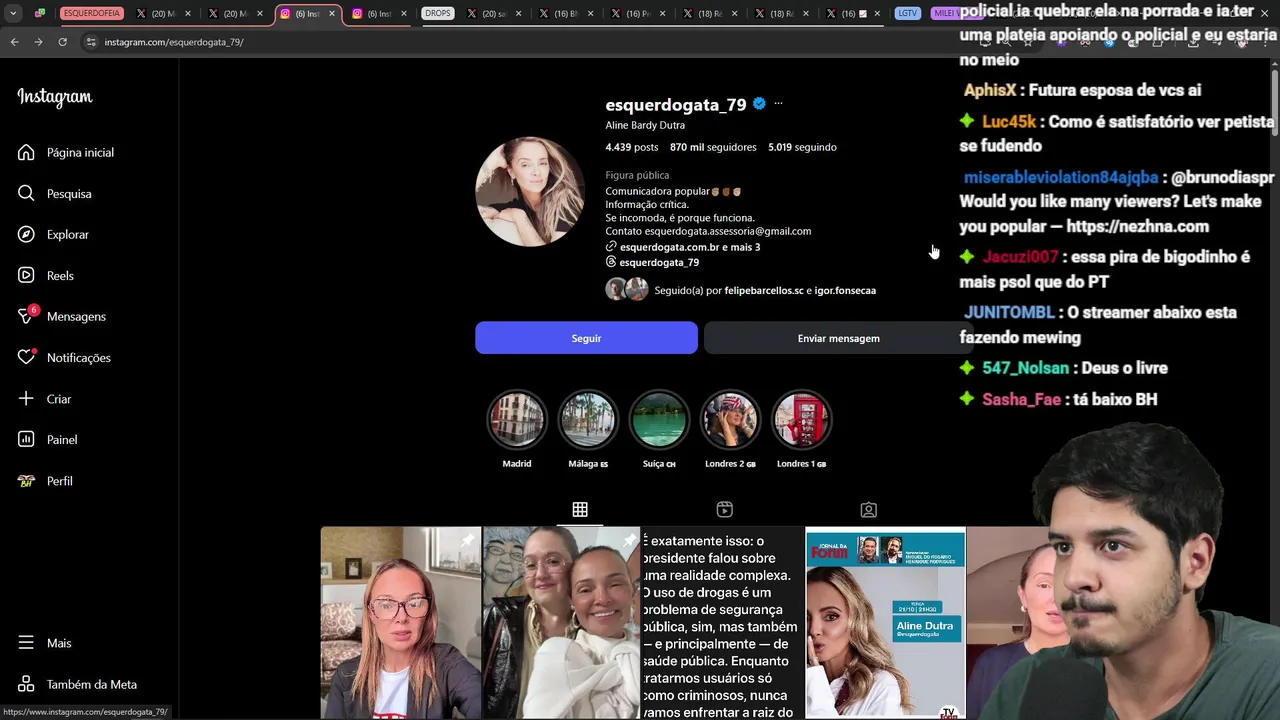Viewport: 1280px width, 720px height.
Task: Click the address bar URL
Action: click(x=174, y=42)
